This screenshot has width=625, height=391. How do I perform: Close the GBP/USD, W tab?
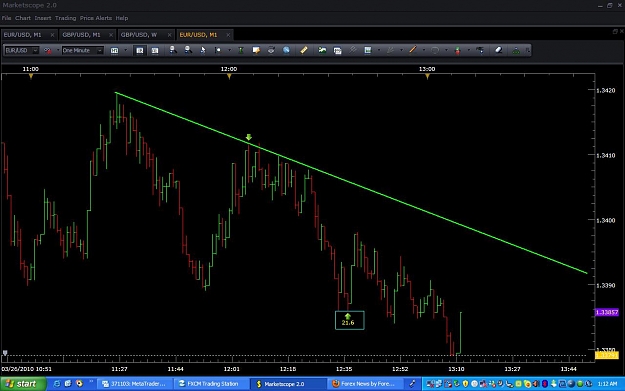click(169, 35)
